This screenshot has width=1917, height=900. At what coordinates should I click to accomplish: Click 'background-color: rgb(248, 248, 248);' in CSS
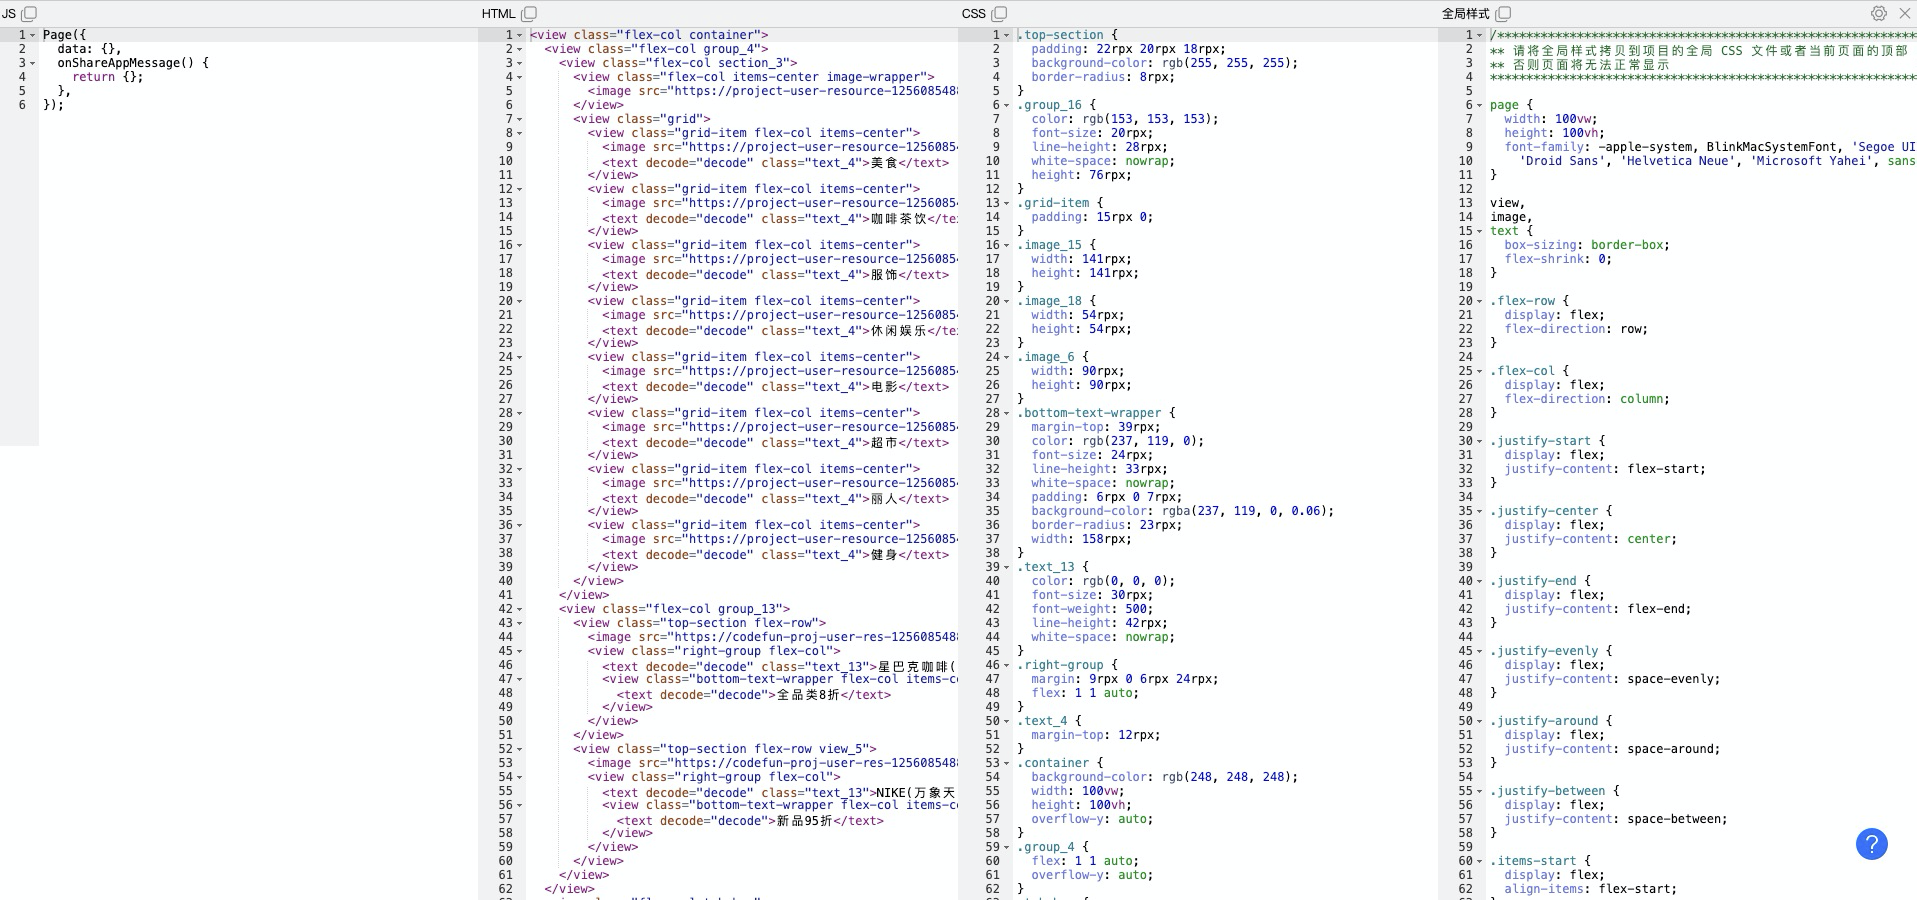[1165, 777]
